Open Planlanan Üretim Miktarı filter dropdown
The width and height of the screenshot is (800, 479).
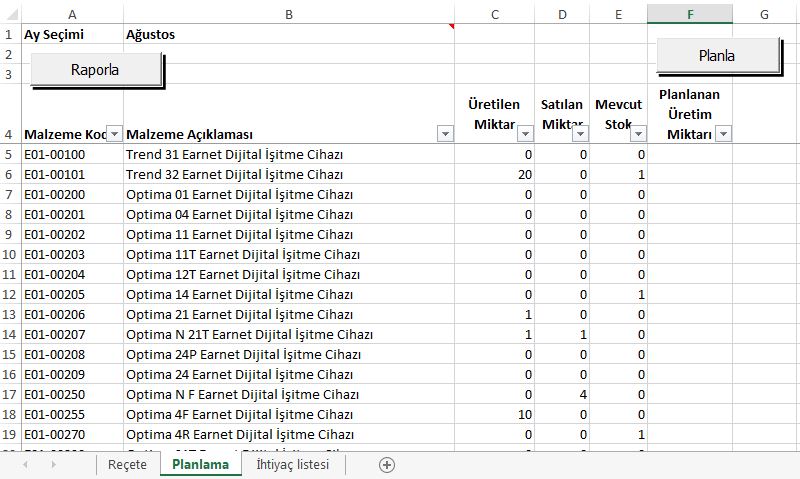point(723,134)
